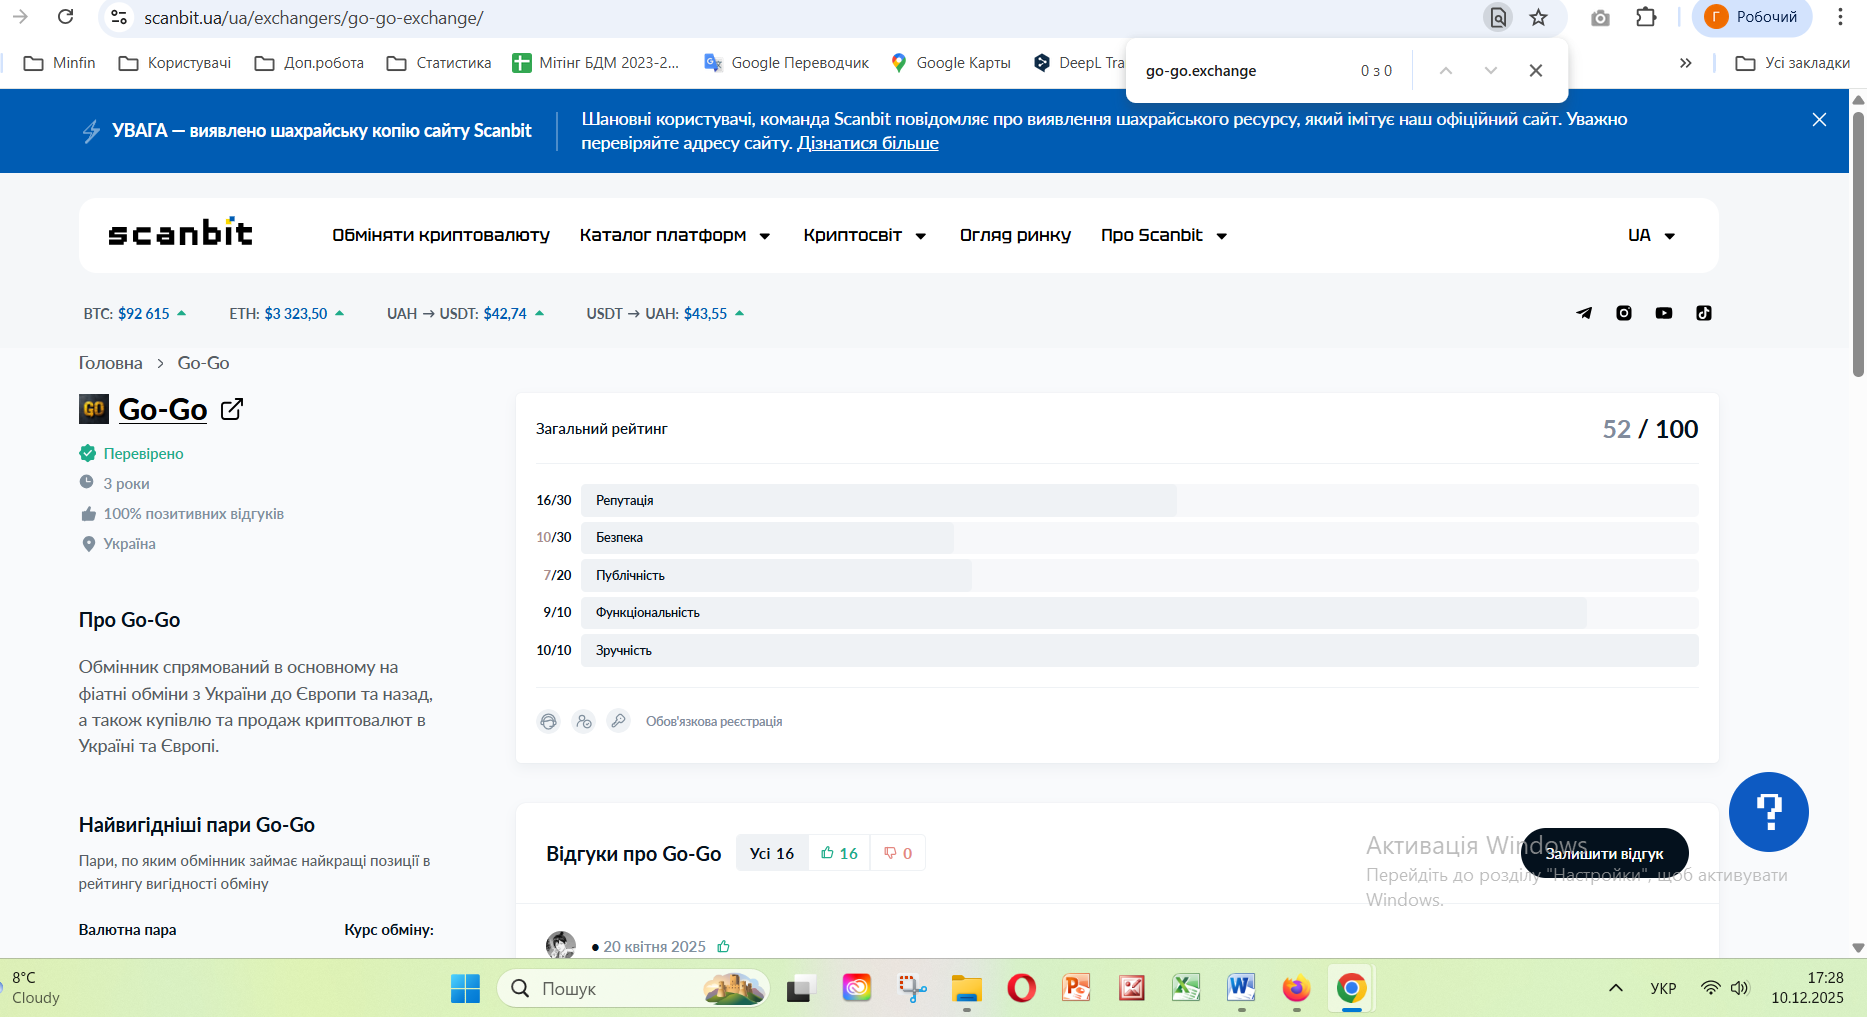This screenshot has height=1017, width=1867.
Task: Click the Scanbit logo
Action: click(x=180, y=233)
